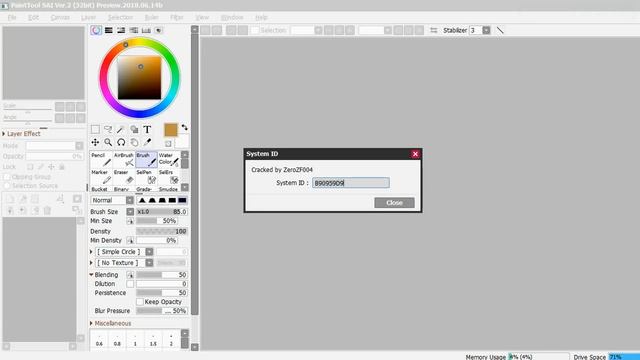The height and width of the screenshot is (360, 640).
Task: Select the Move tool
Action: (95, 142)
